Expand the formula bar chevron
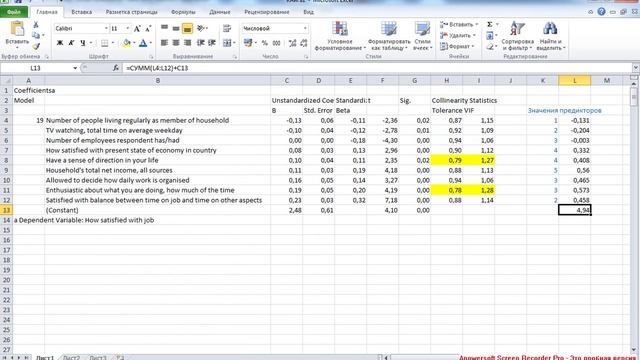 click(x=636, y=68)
